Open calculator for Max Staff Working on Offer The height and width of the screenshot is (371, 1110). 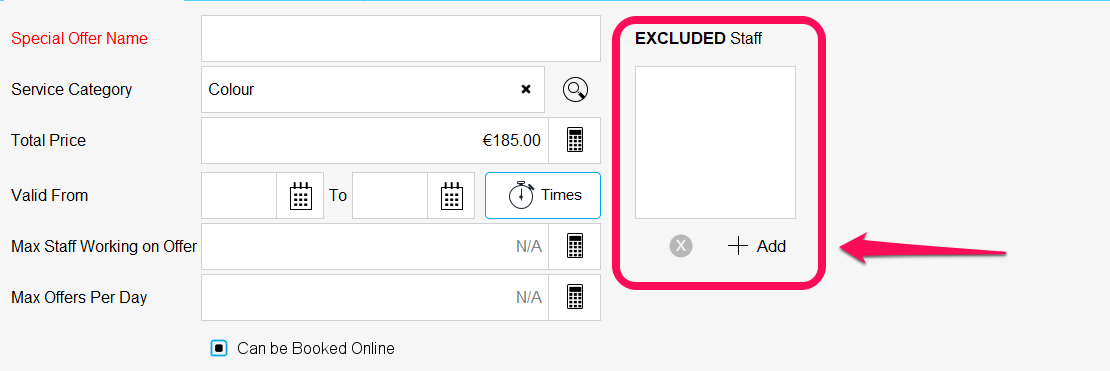(x=575, y=246)
